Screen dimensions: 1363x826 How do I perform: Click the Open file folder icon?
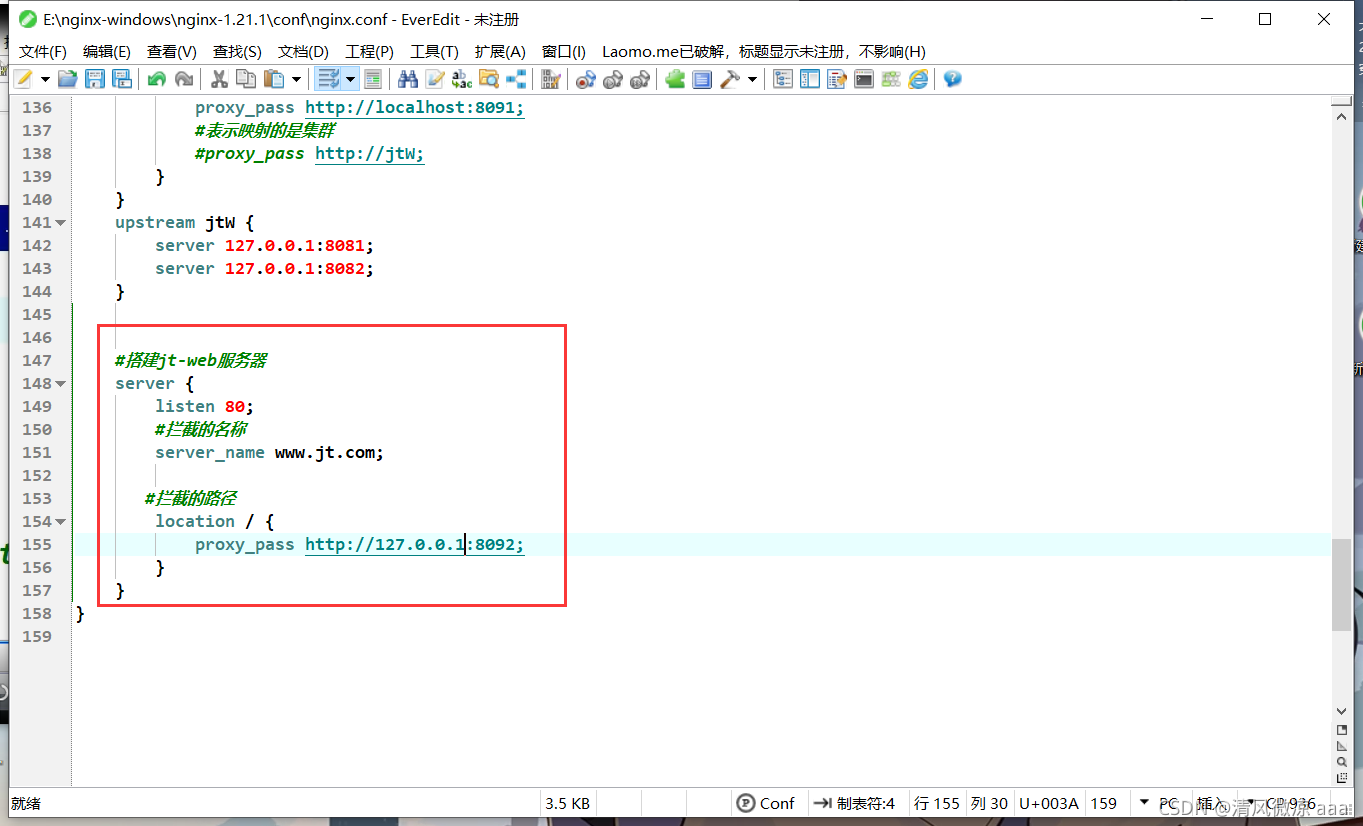(x=68, y=79)
